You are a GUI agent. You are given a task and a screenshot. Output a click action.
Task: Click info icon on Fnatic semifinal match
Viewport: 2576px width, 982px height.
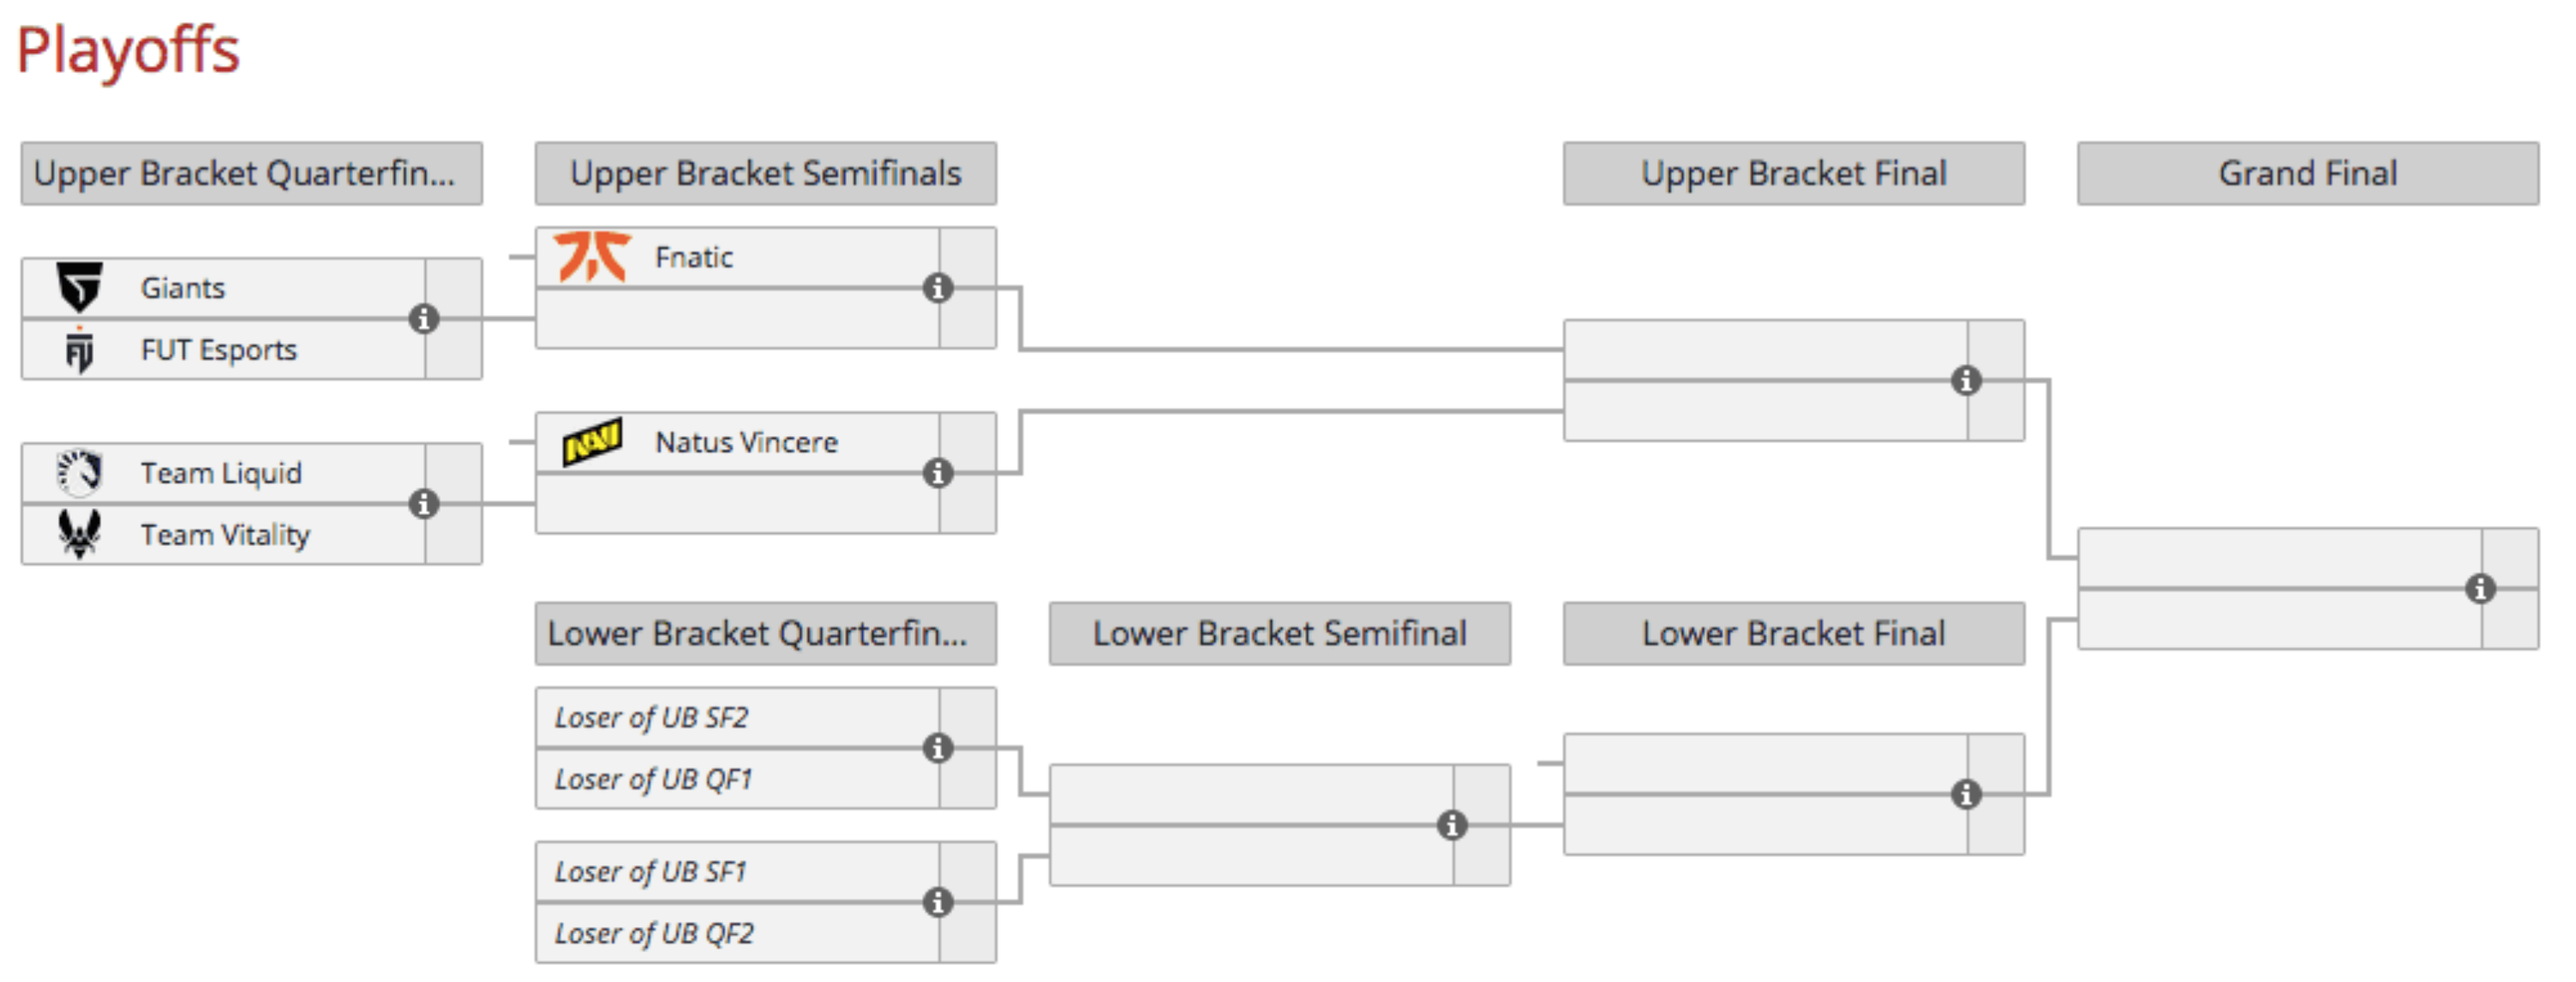[938, 288]
